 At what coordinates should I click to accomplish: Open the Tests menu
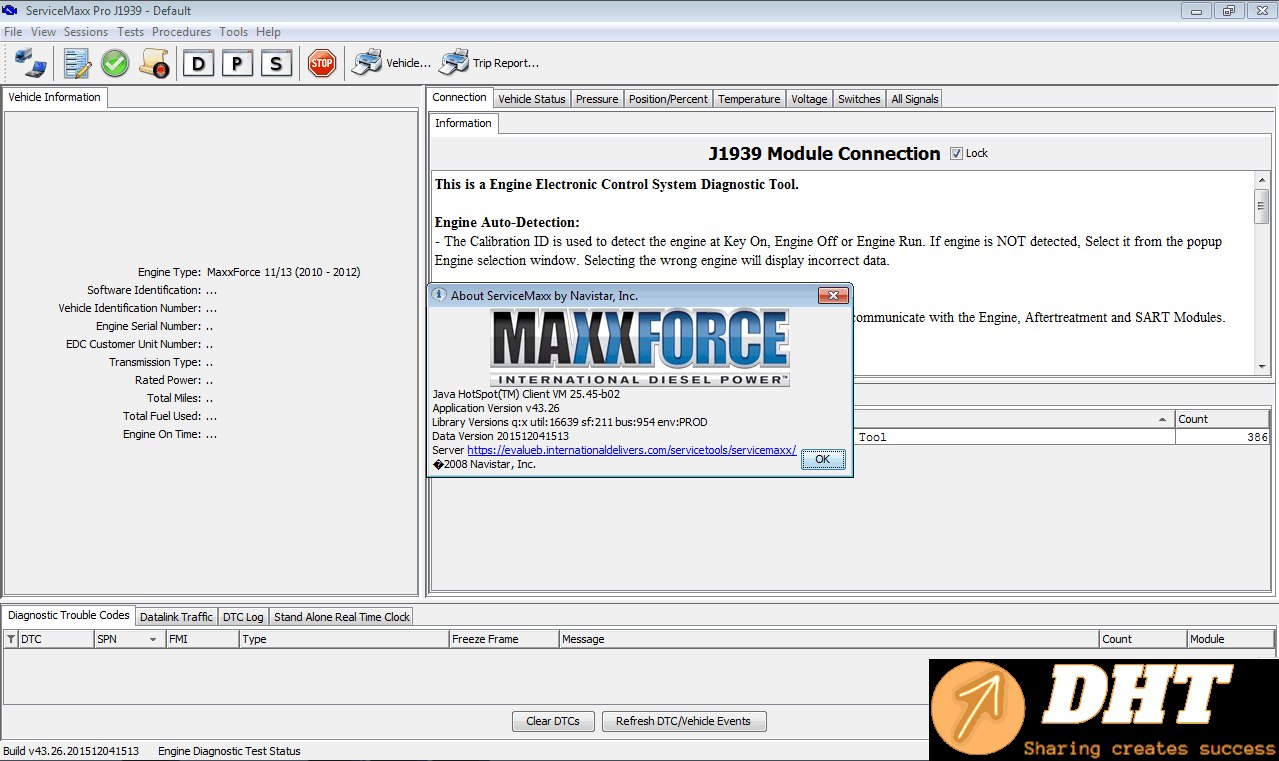pos(130,32)
